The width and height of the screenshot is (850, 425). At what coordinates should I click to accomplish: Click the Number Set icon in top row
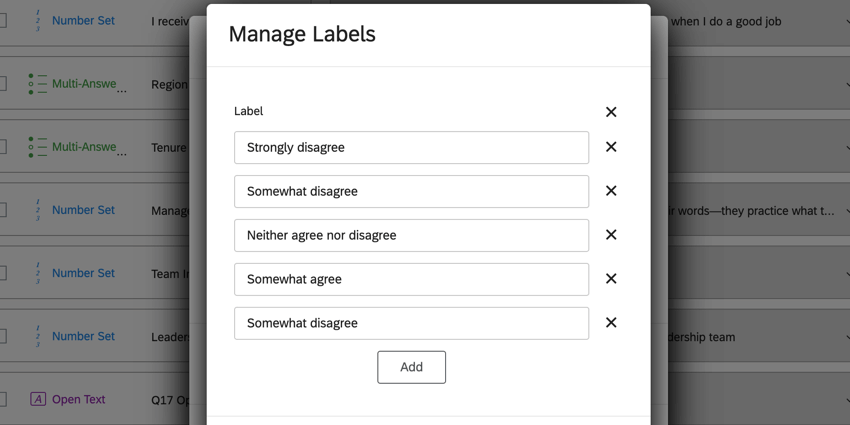(x=37, y=21)
